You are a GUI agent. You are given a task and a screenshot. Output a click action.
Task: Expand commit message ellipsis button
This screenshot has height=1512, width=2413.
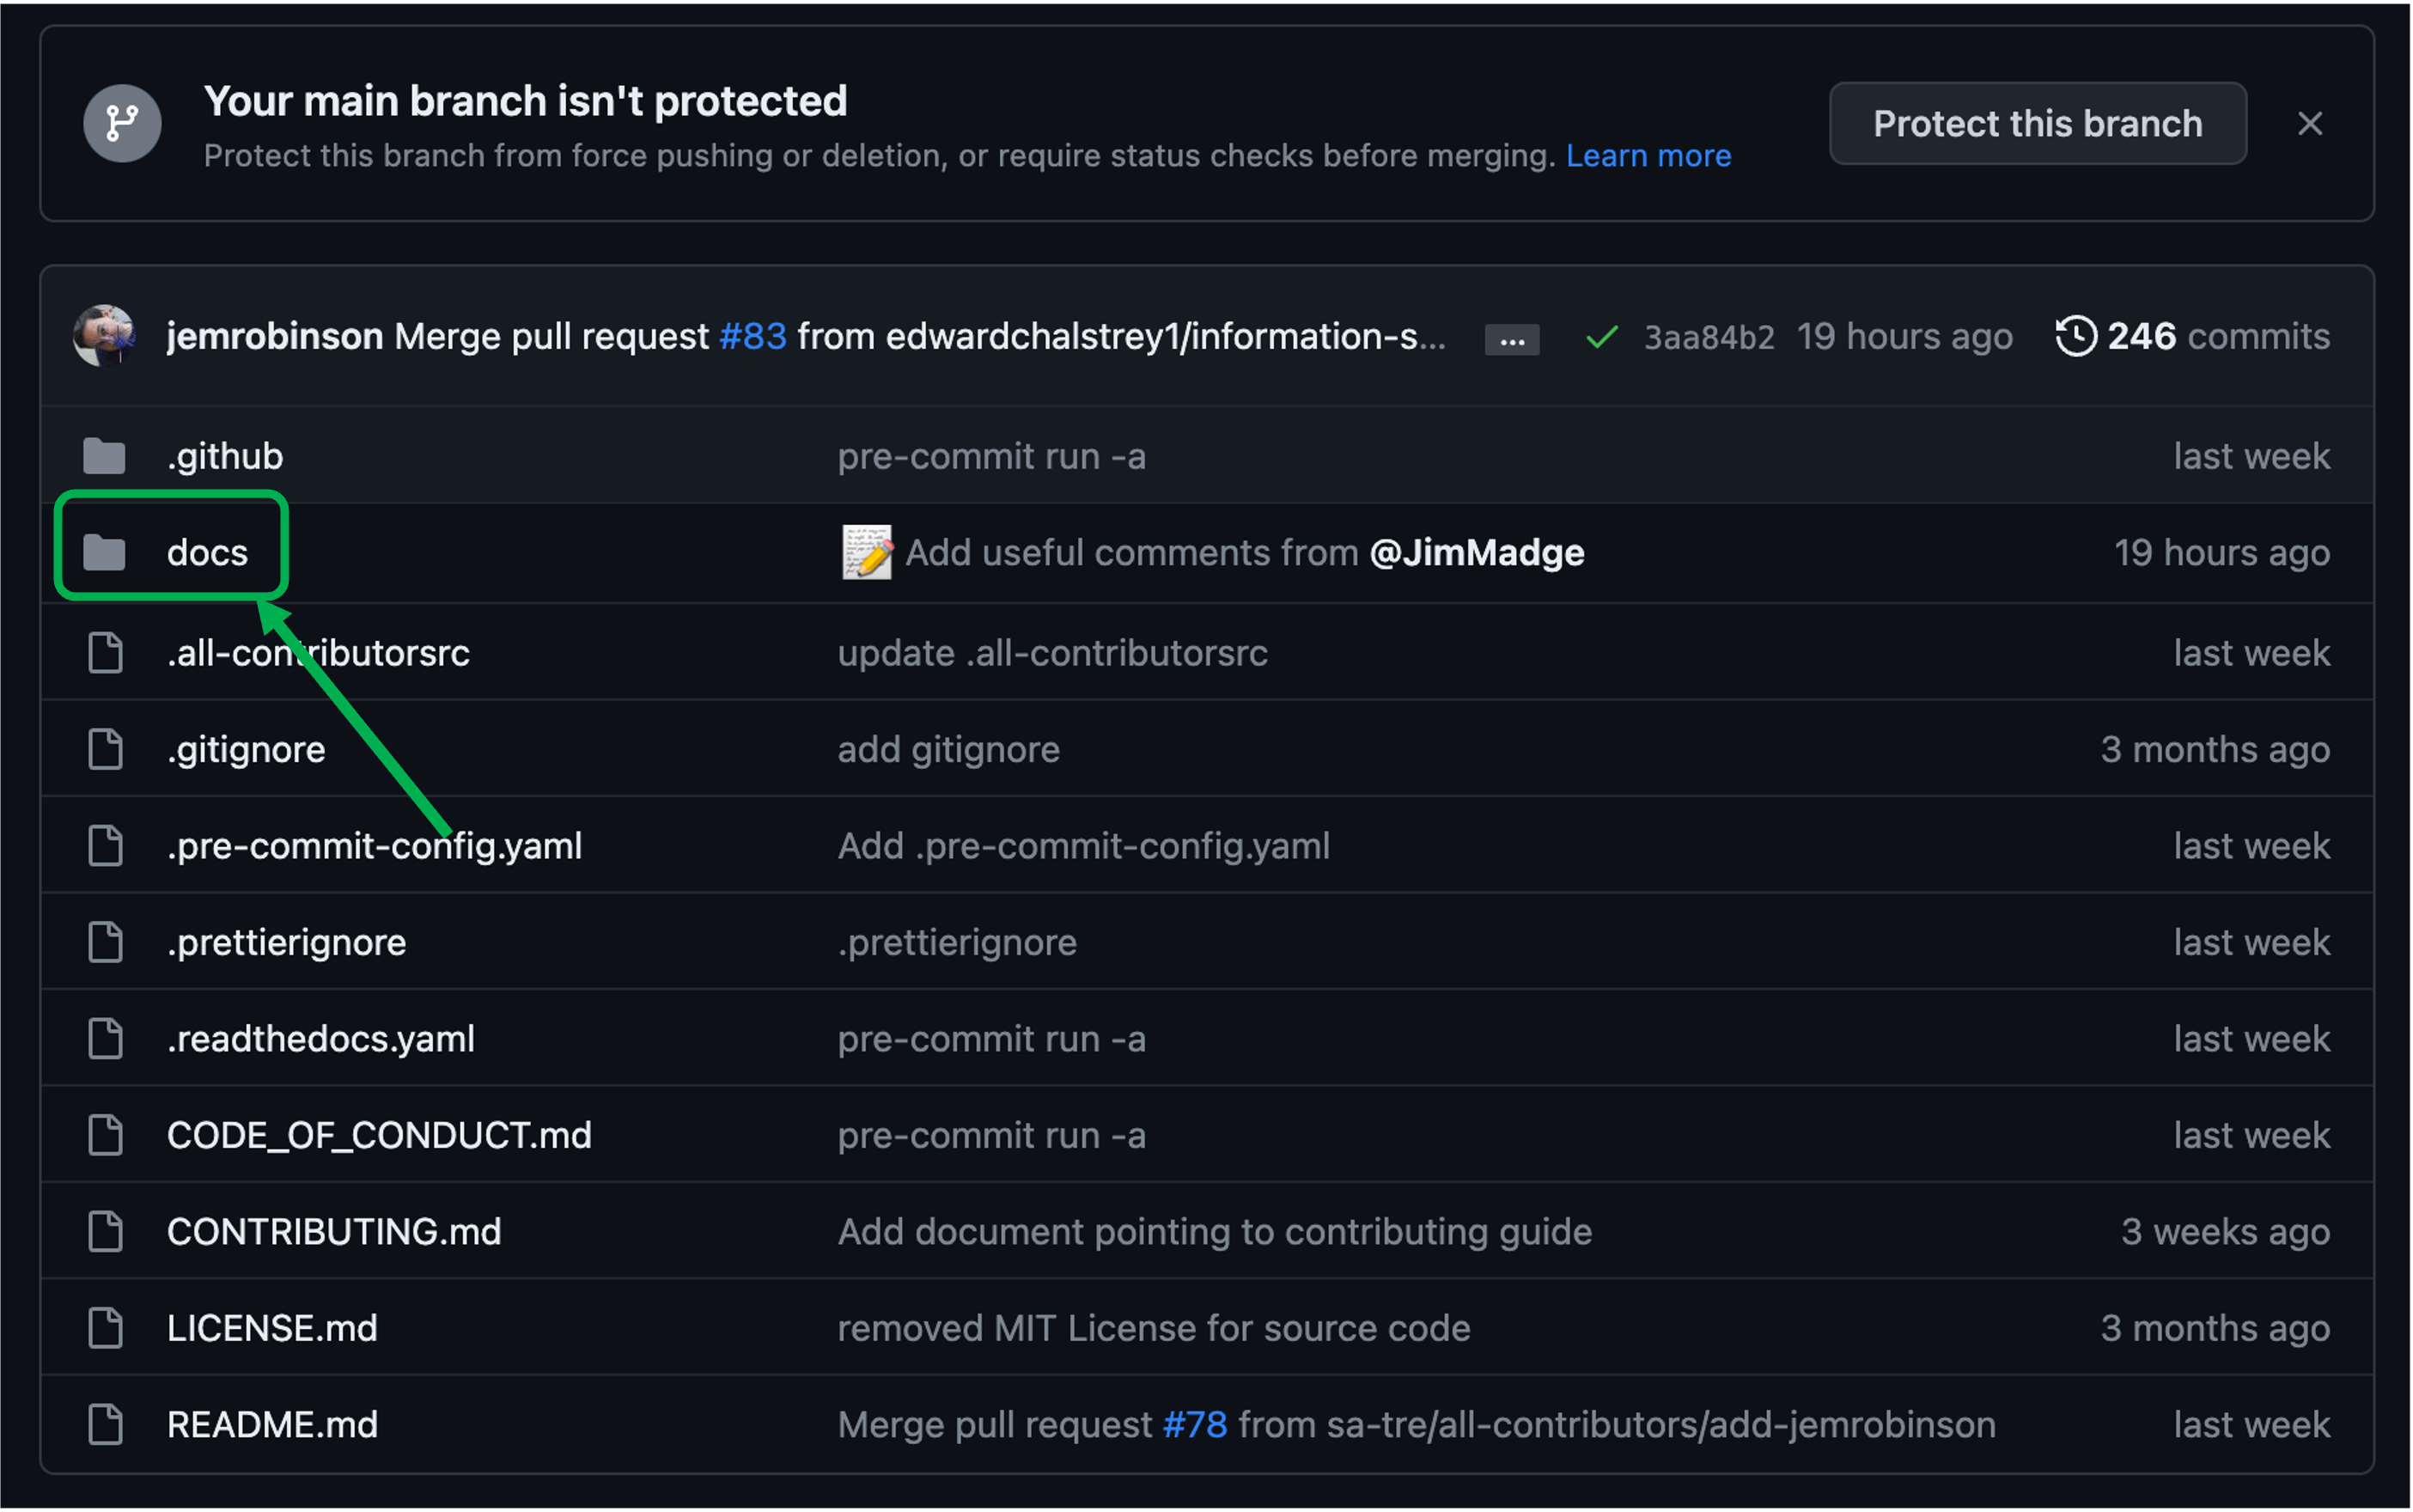(x=1512, y=340)
